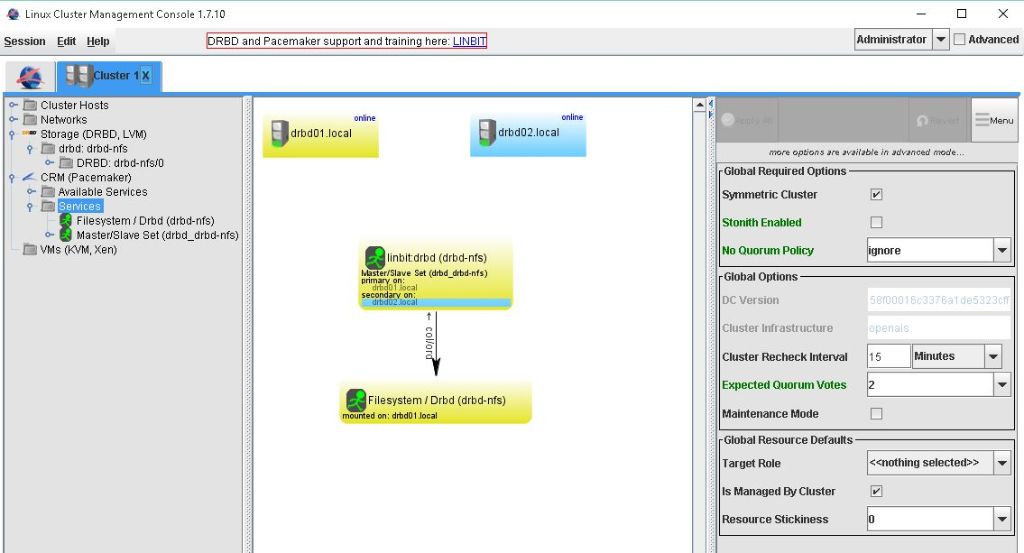Open the Help menu

click(x=98, y=41)
